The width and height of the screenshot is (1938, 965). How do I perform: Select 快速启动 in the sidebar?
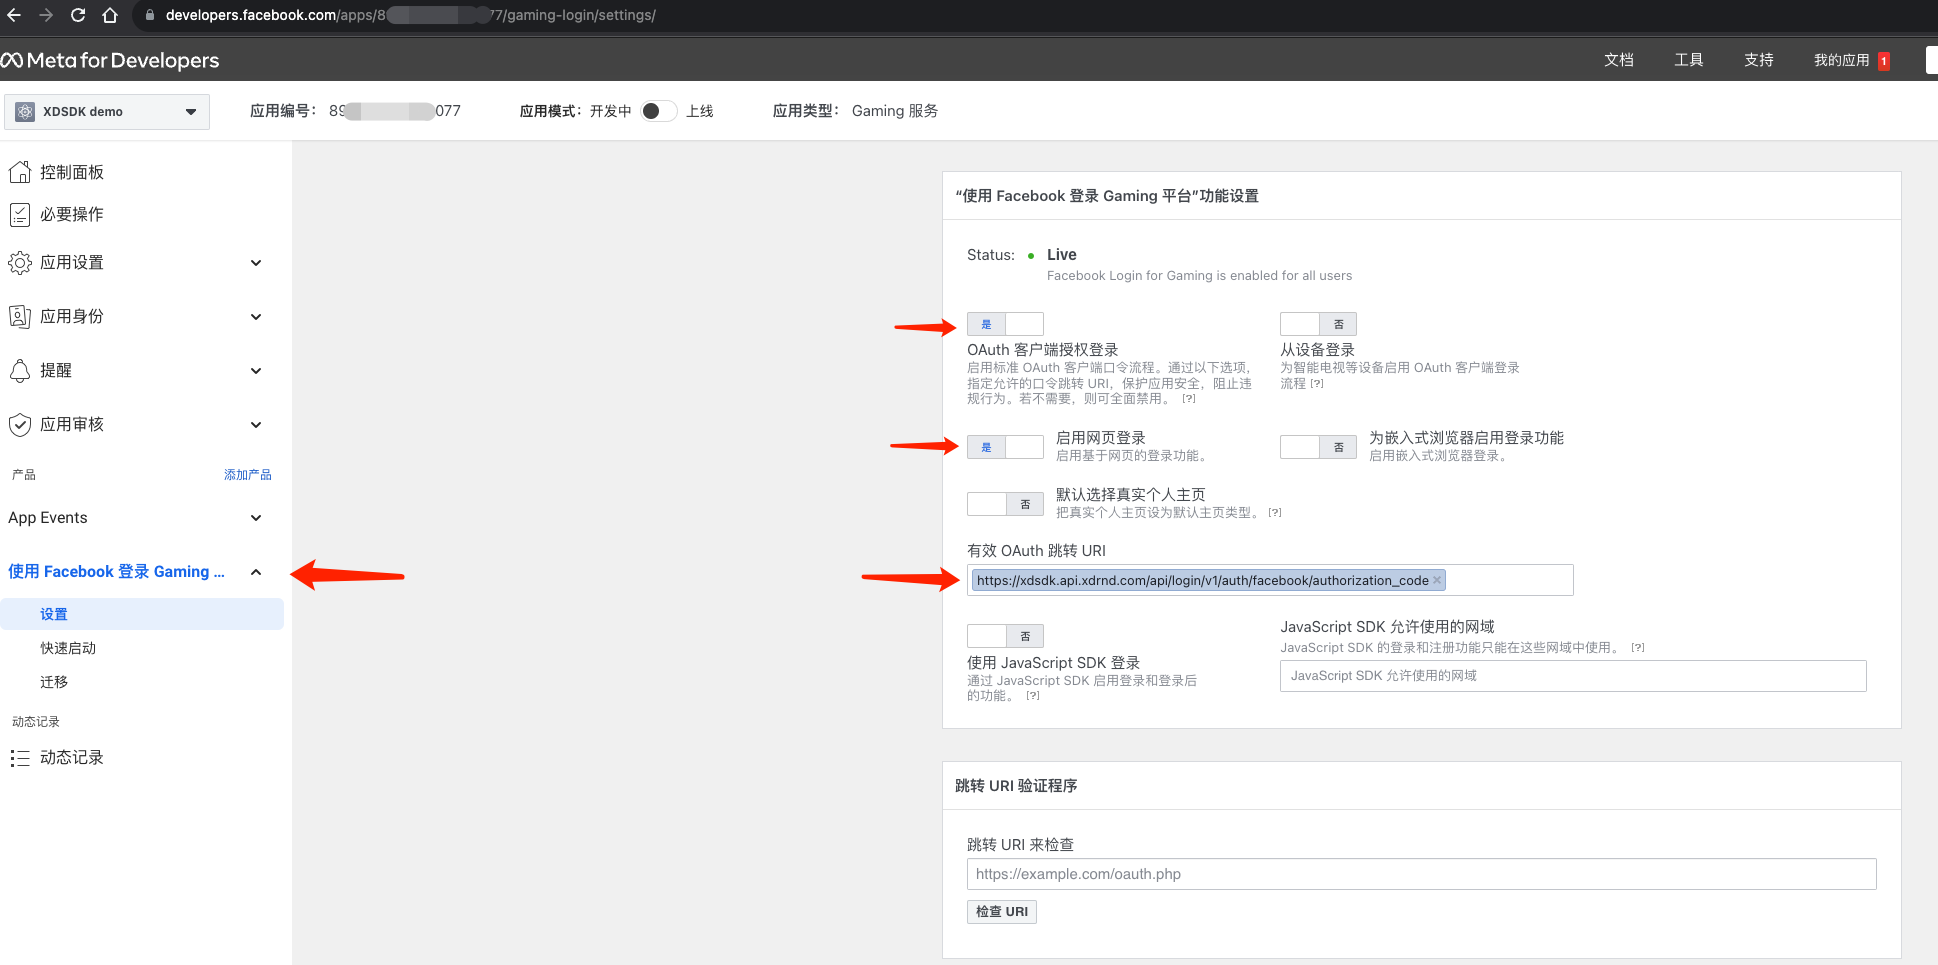tap(68, 648)
